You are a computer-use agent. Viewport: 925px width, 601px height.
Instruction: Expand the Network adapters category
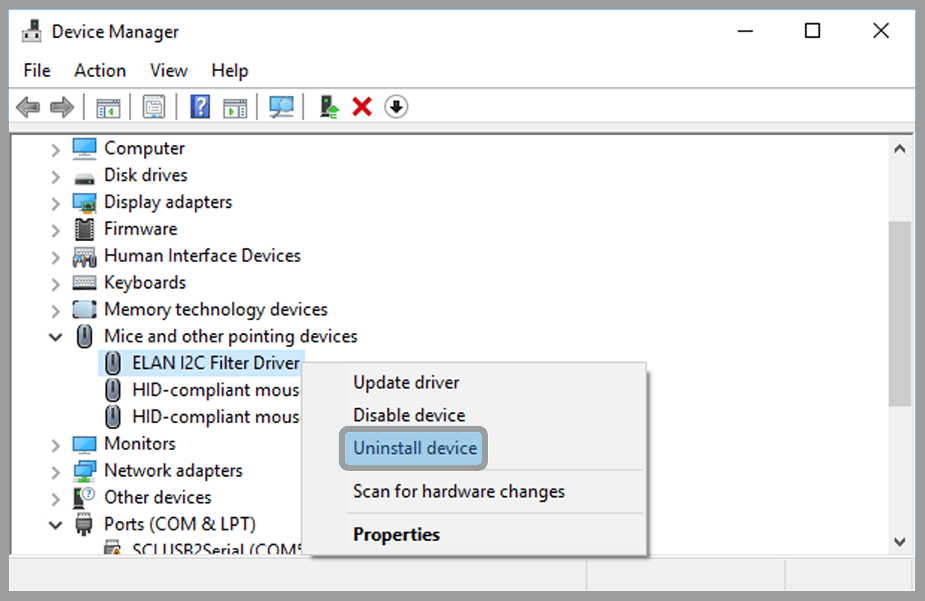tap(56, 470)
